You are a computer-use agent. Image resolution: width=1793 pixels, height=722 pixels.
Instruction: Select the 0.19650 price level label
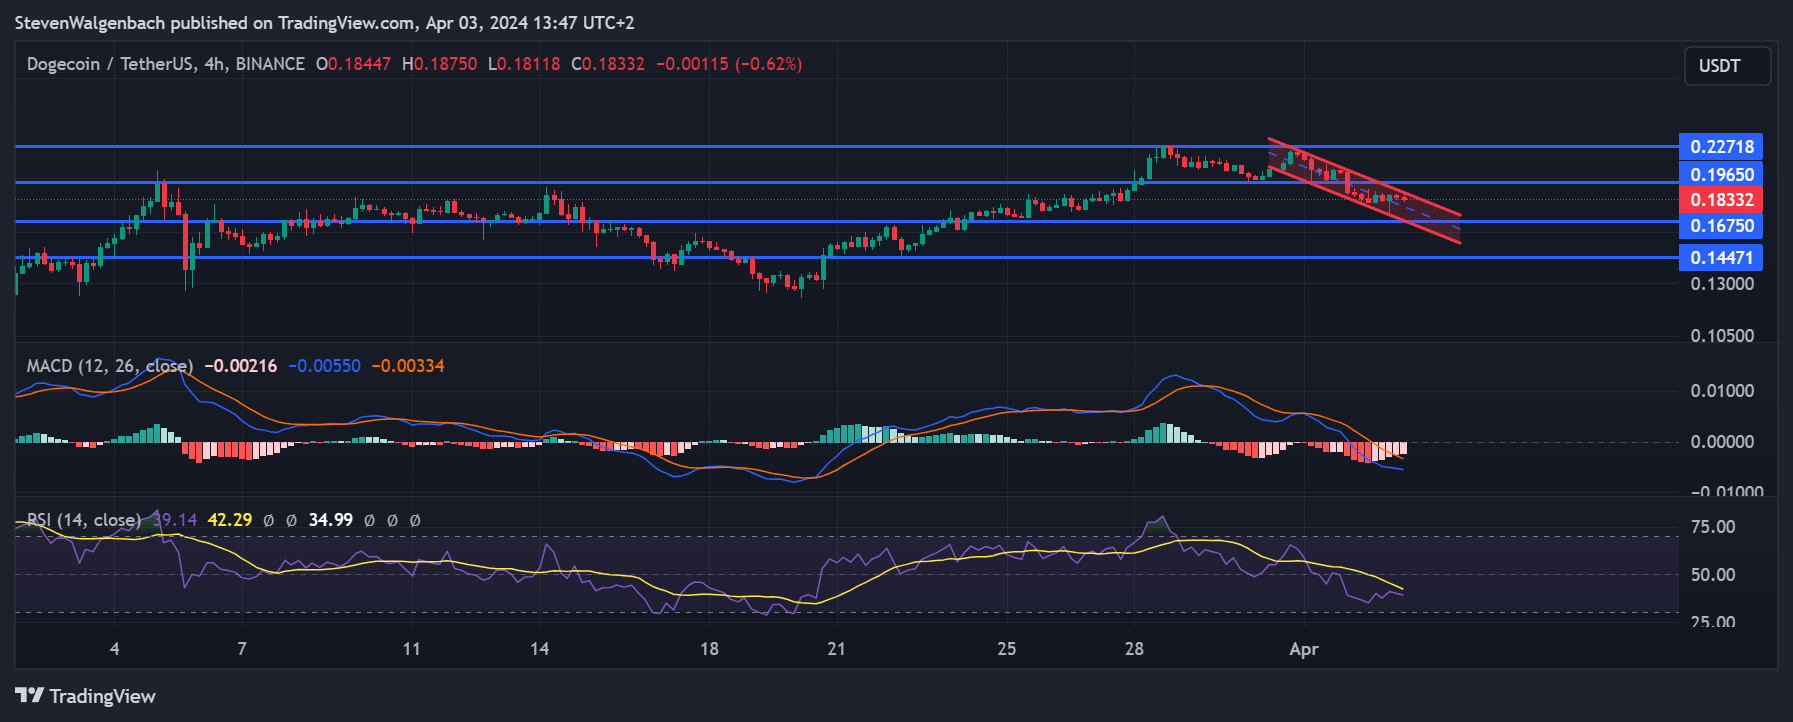click(1721, 175)
